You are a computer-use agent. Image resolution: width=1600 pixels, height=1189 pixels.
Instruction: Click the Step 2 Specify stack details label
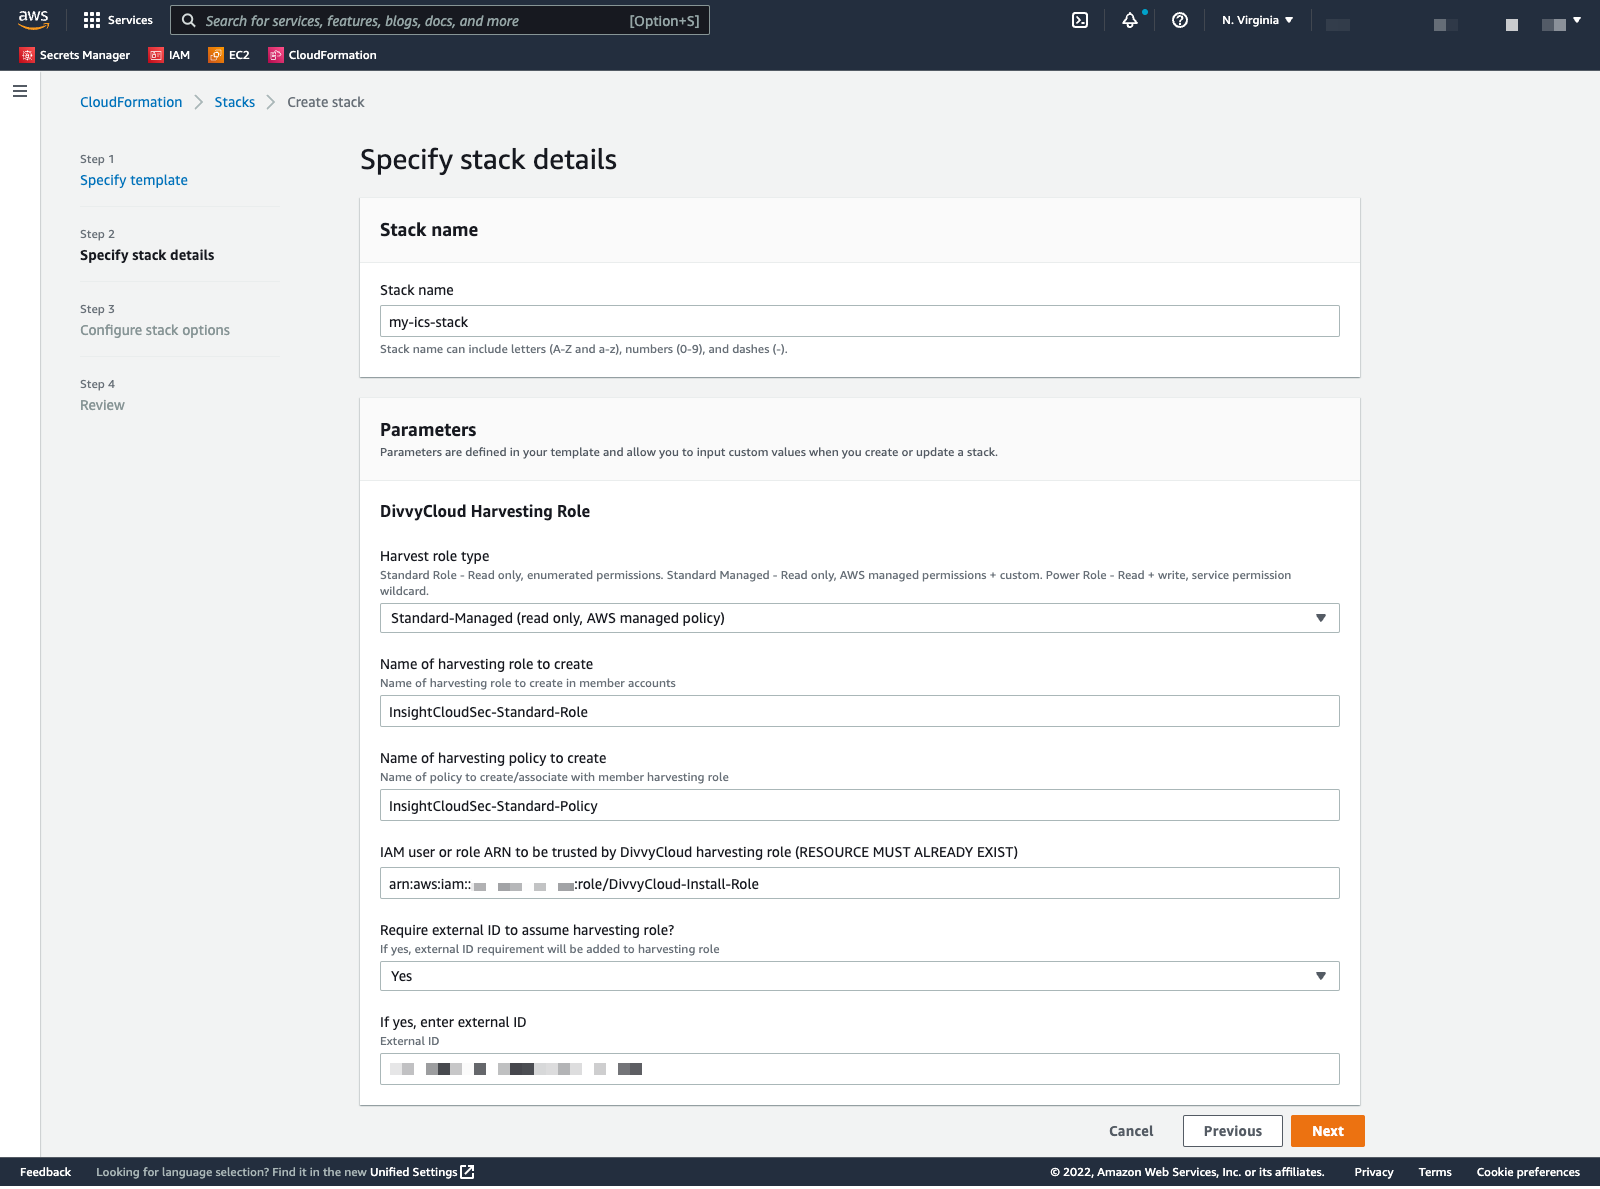point(147,255)
